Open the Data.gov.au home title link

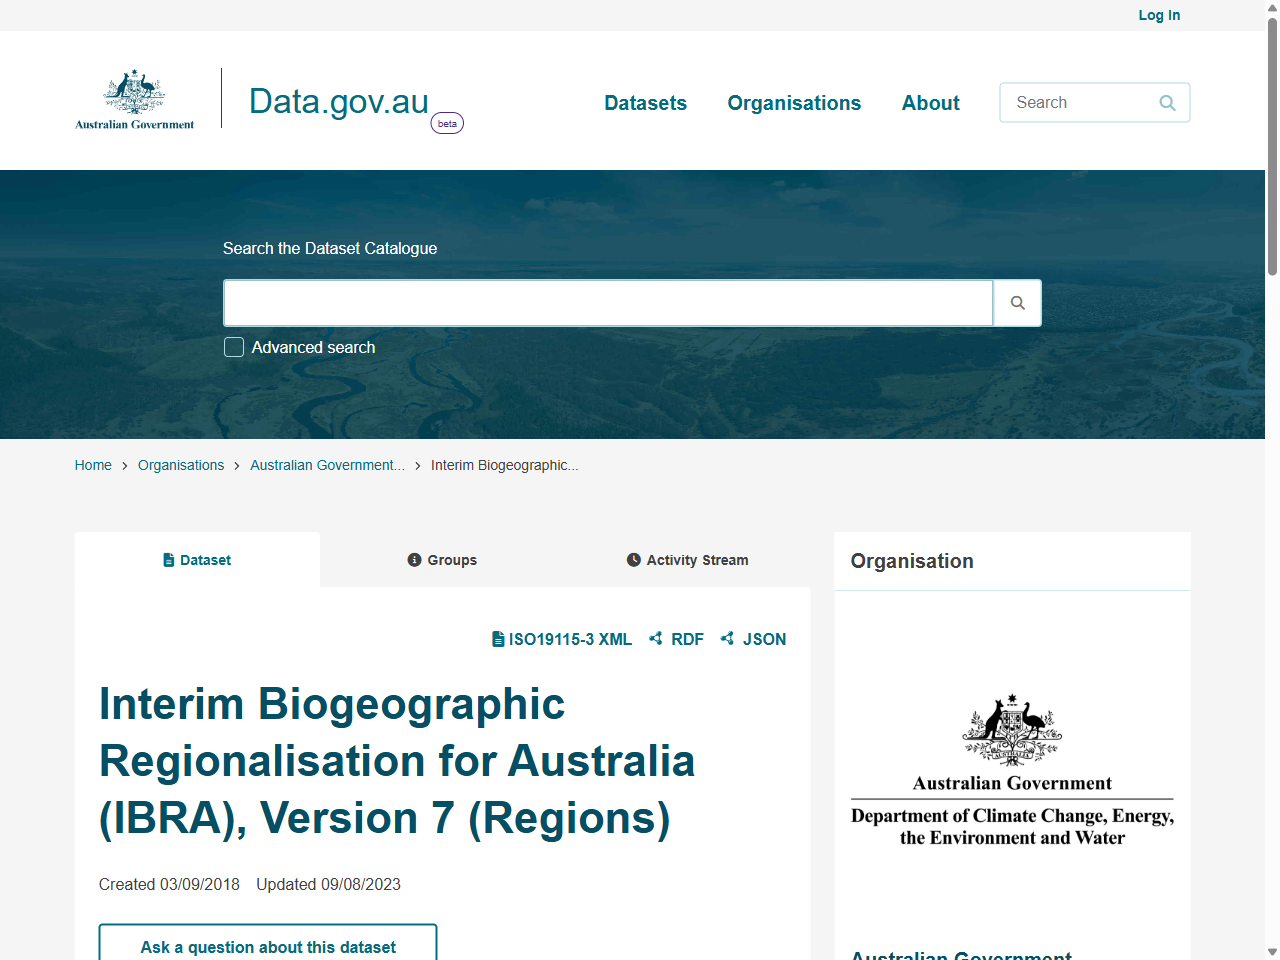tap(338, 101)
